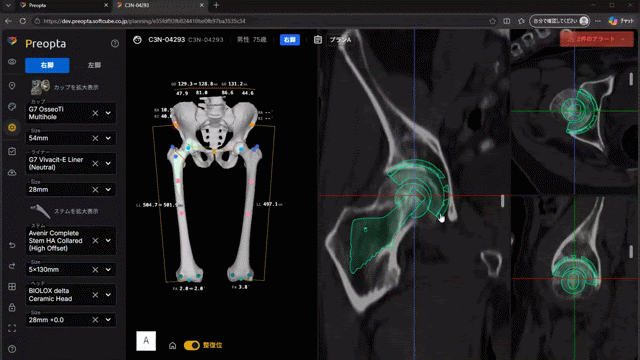Click the browser address bar URL
640x360 pixels.
click(x=144, y=21)
